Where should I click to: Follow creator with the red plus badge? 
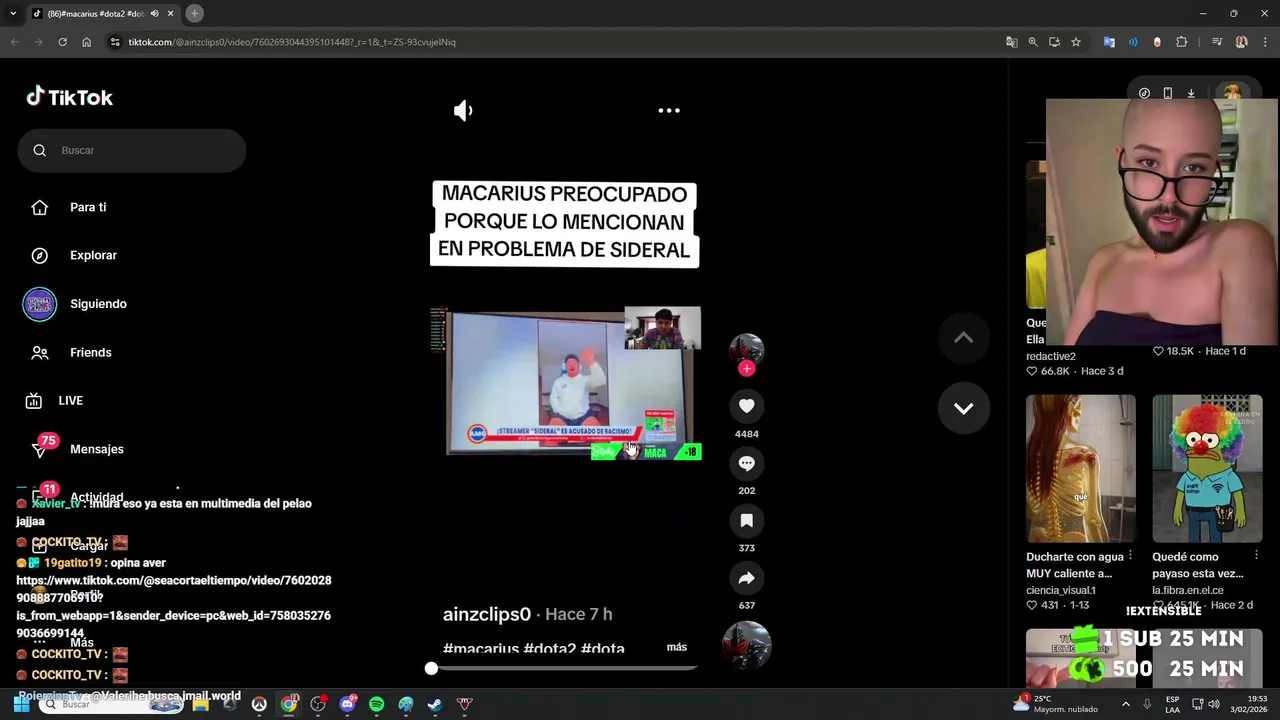click(746, 369)
